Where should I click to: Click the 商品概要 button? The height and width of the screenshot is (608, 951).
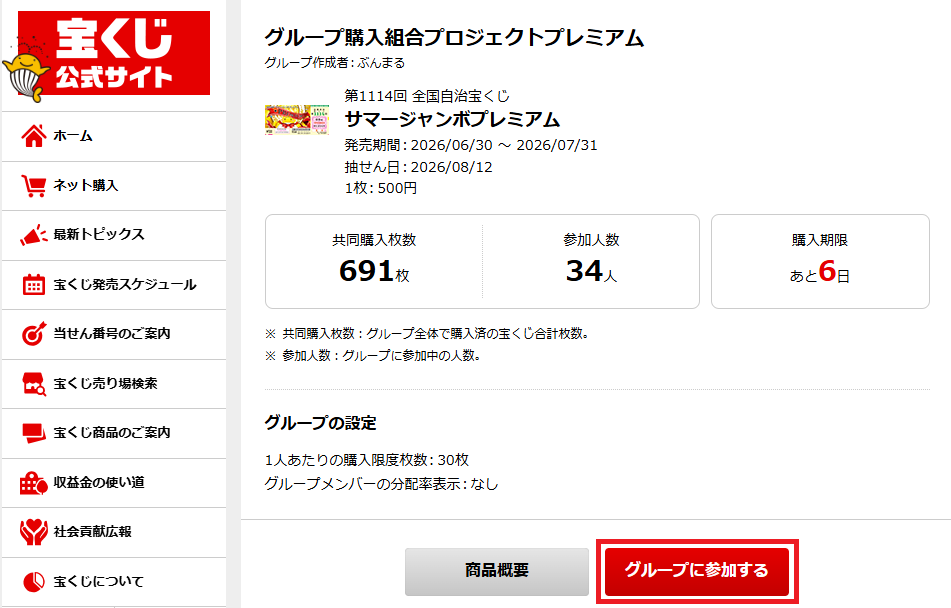tap(497, 572)
